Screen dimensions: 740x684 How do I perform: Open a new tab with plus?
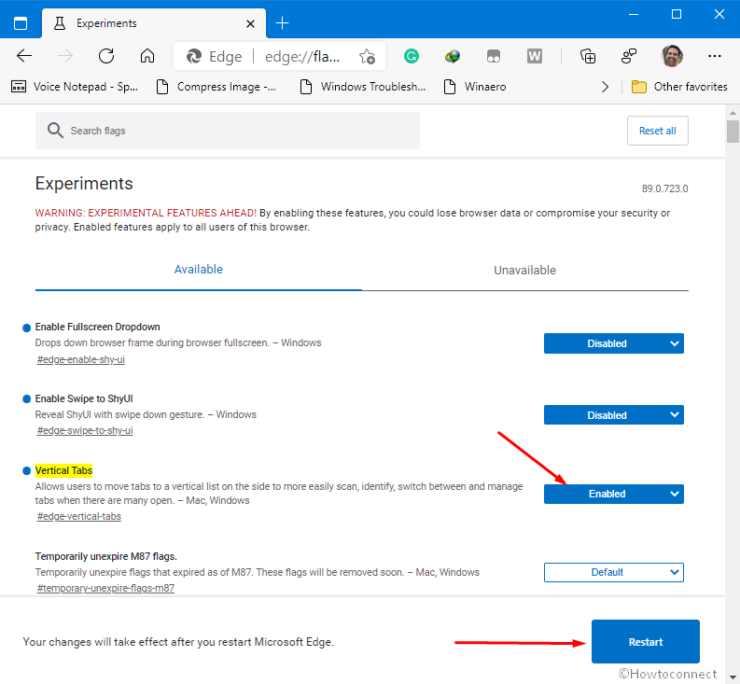click(282, 23)
